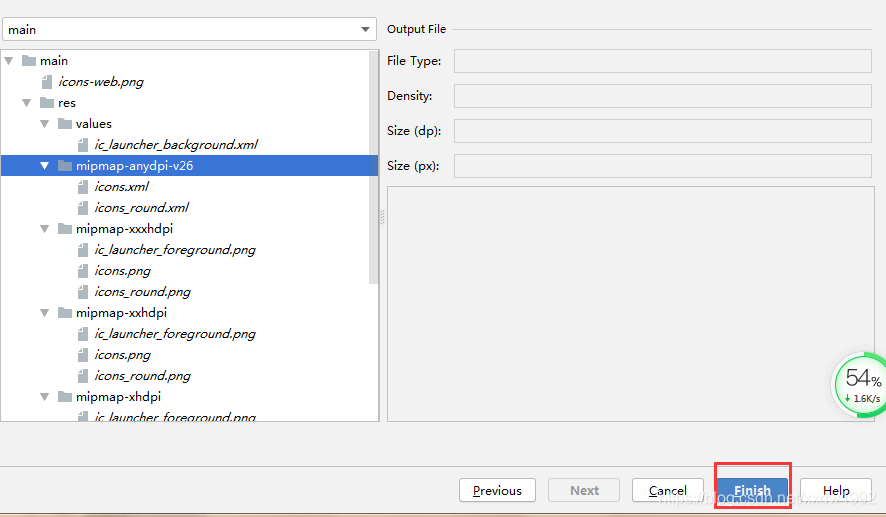The width and height of the screenshot is (886, 517).
Task: Click file icon of icons.png under mipmap-xxhdpi
Action: (x=83, y=355)
